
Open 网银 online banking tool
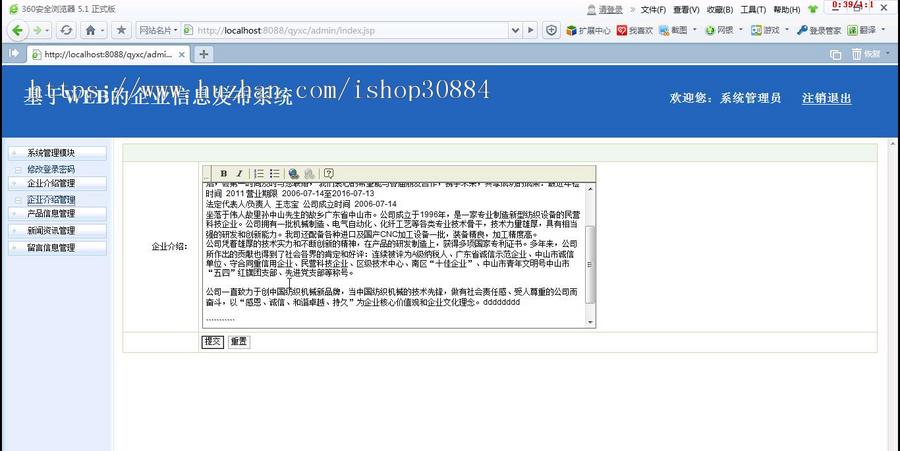[719, 30]
